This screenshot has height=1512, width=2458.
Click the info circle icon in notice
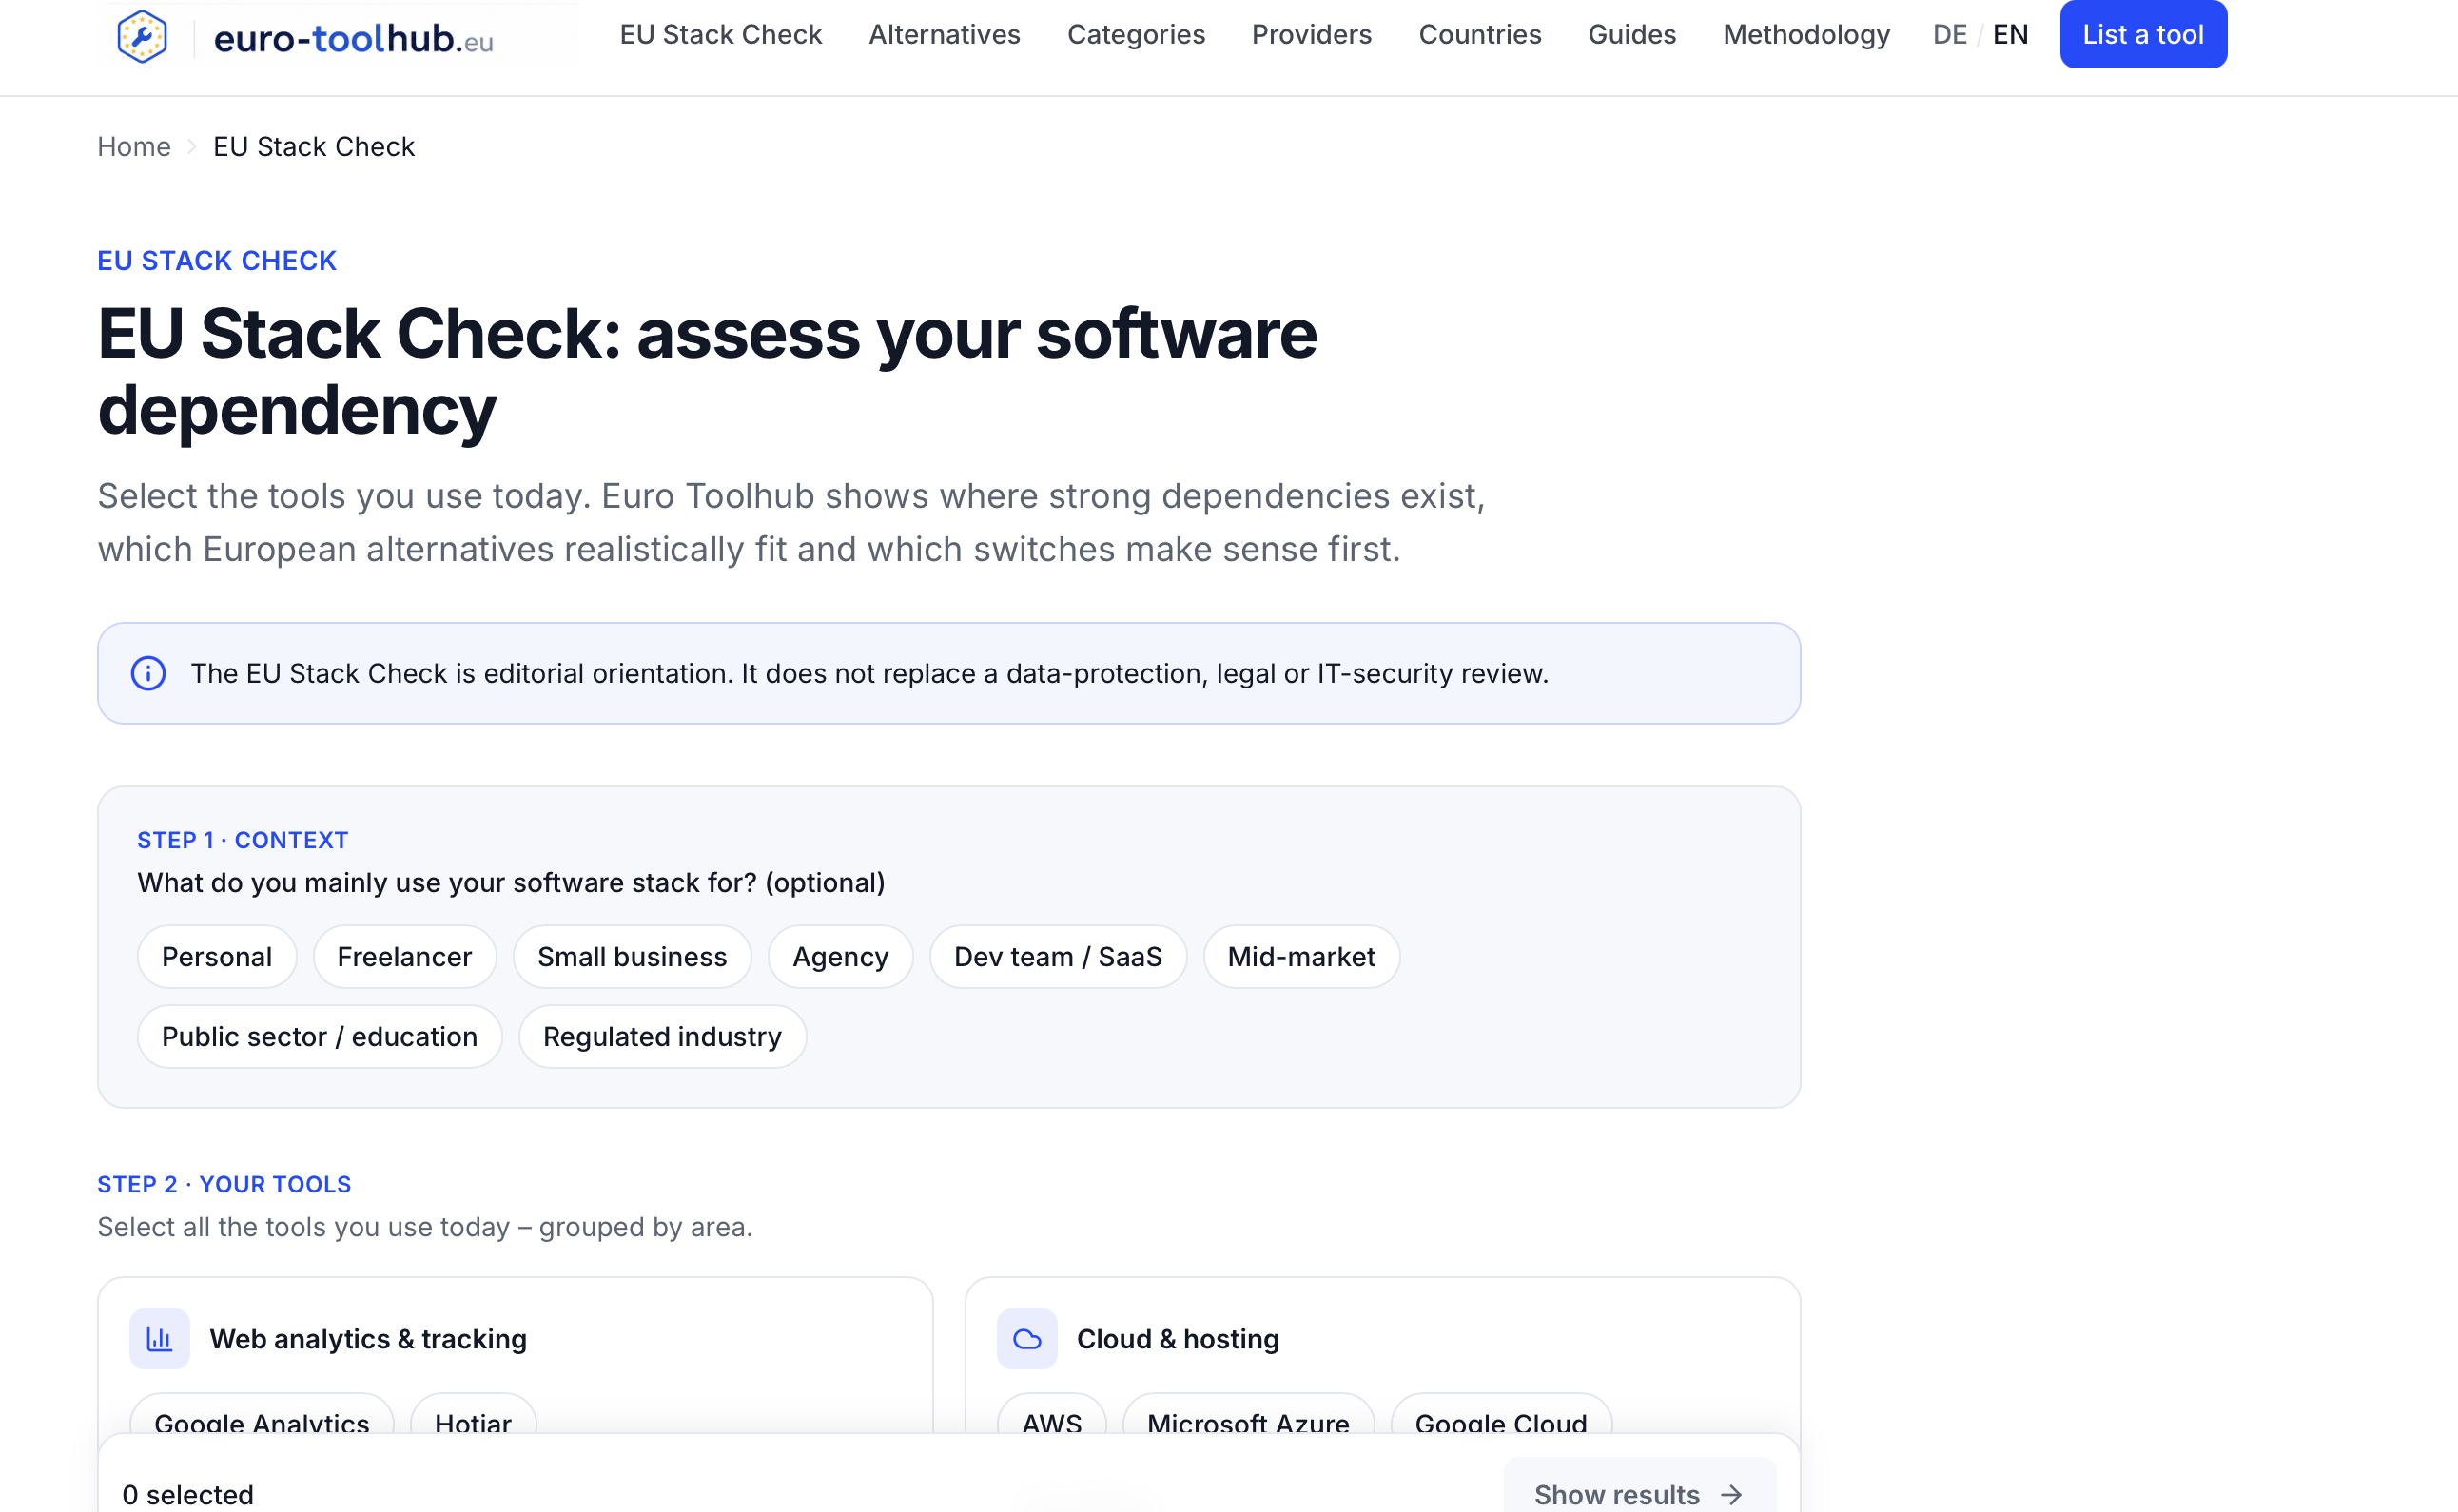pos(148,673)
